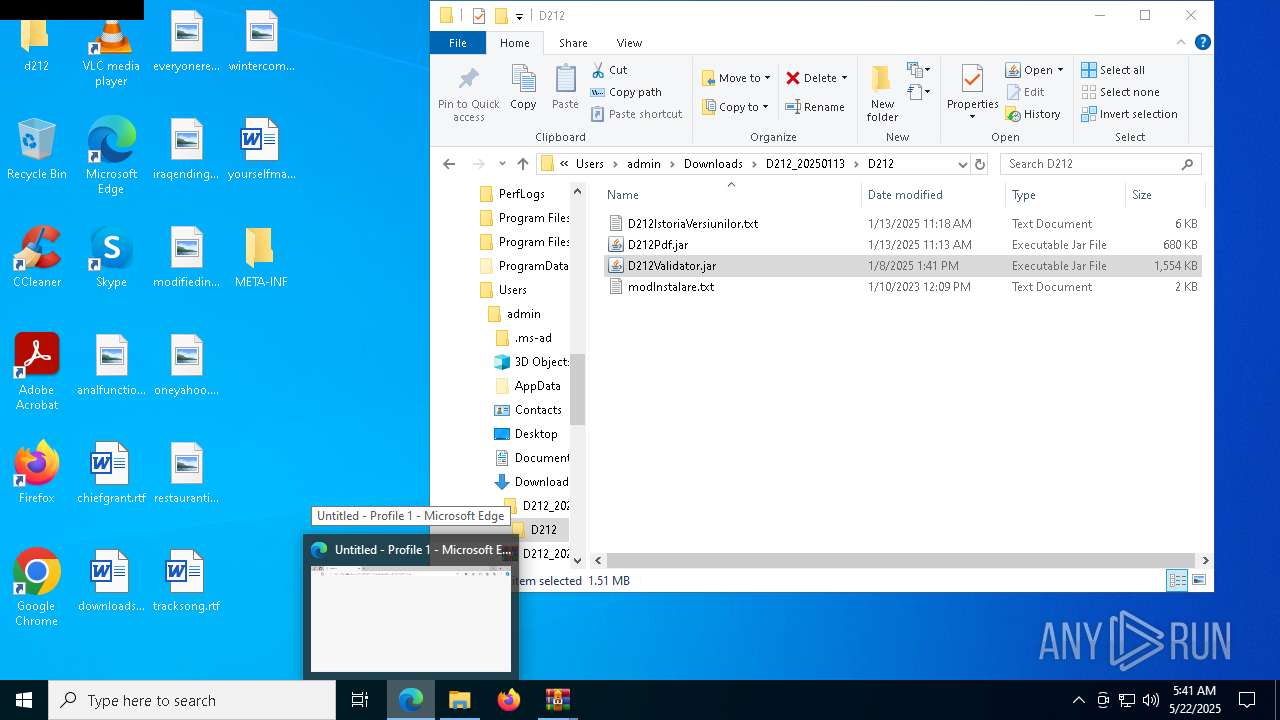Sort by the Size column
The height and width of the screenshot is (720, 1280).
tap(1141, 195)
